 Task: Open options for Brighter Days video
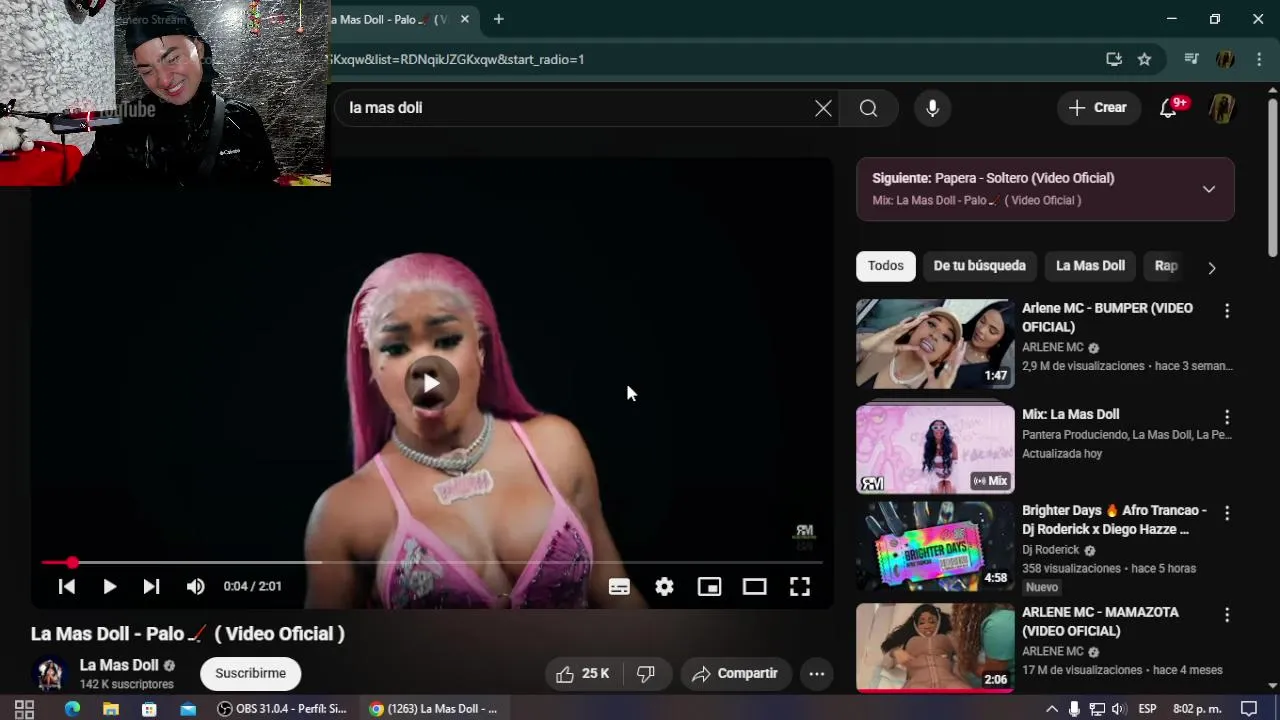click(1227, 513)
